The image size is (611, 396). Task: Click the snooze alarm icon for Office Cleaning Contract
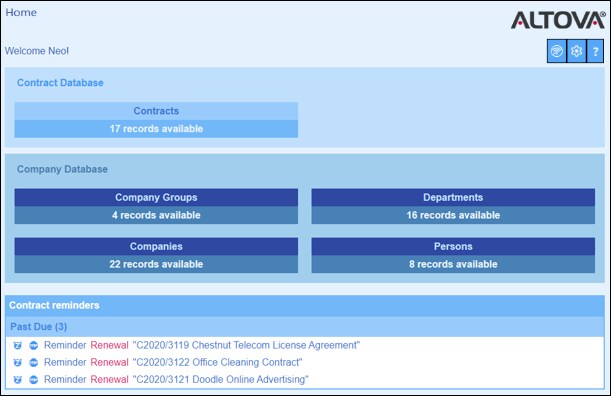18,362
